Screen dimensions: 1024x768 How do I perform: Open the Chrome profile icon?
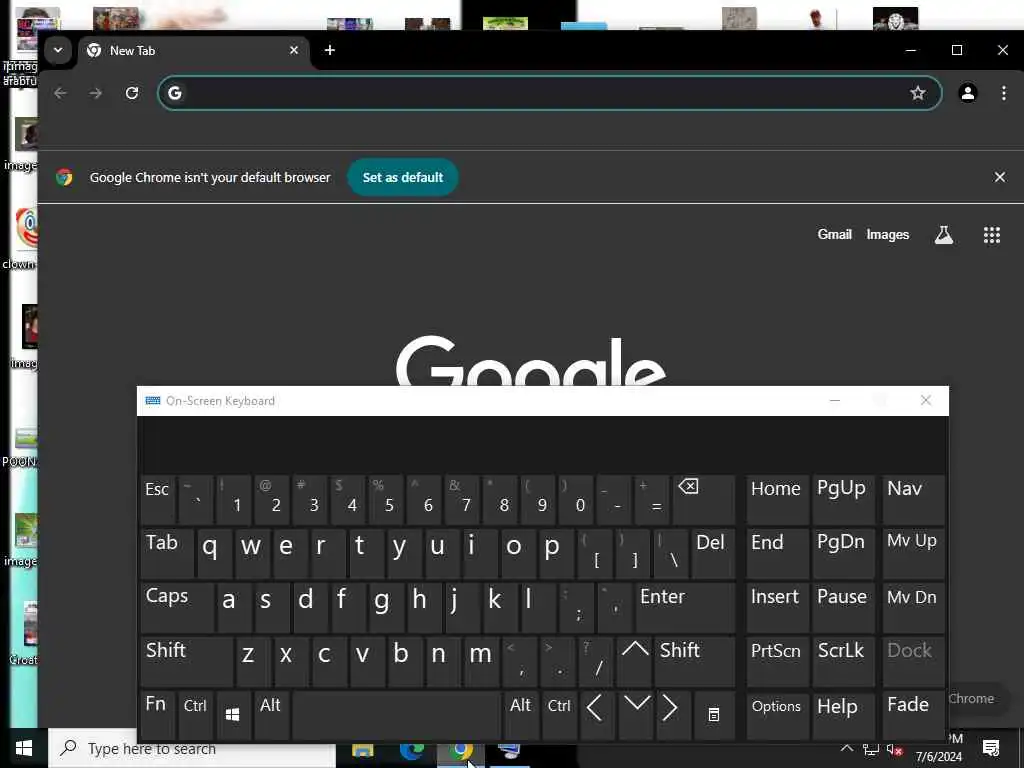point(968,93)
